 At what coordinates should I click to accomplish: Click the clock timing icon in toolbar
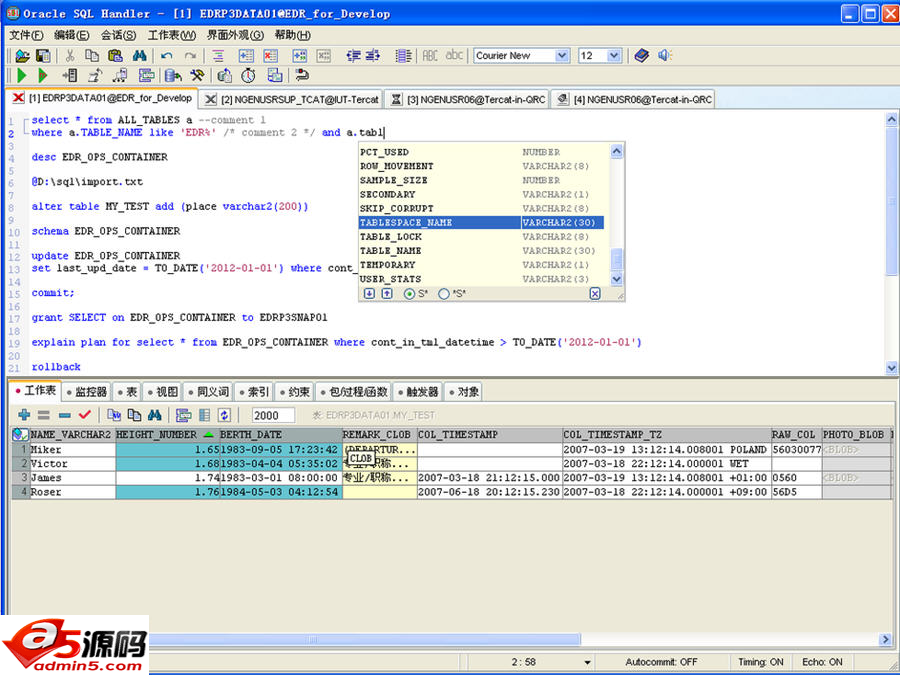tap(248, 76)
